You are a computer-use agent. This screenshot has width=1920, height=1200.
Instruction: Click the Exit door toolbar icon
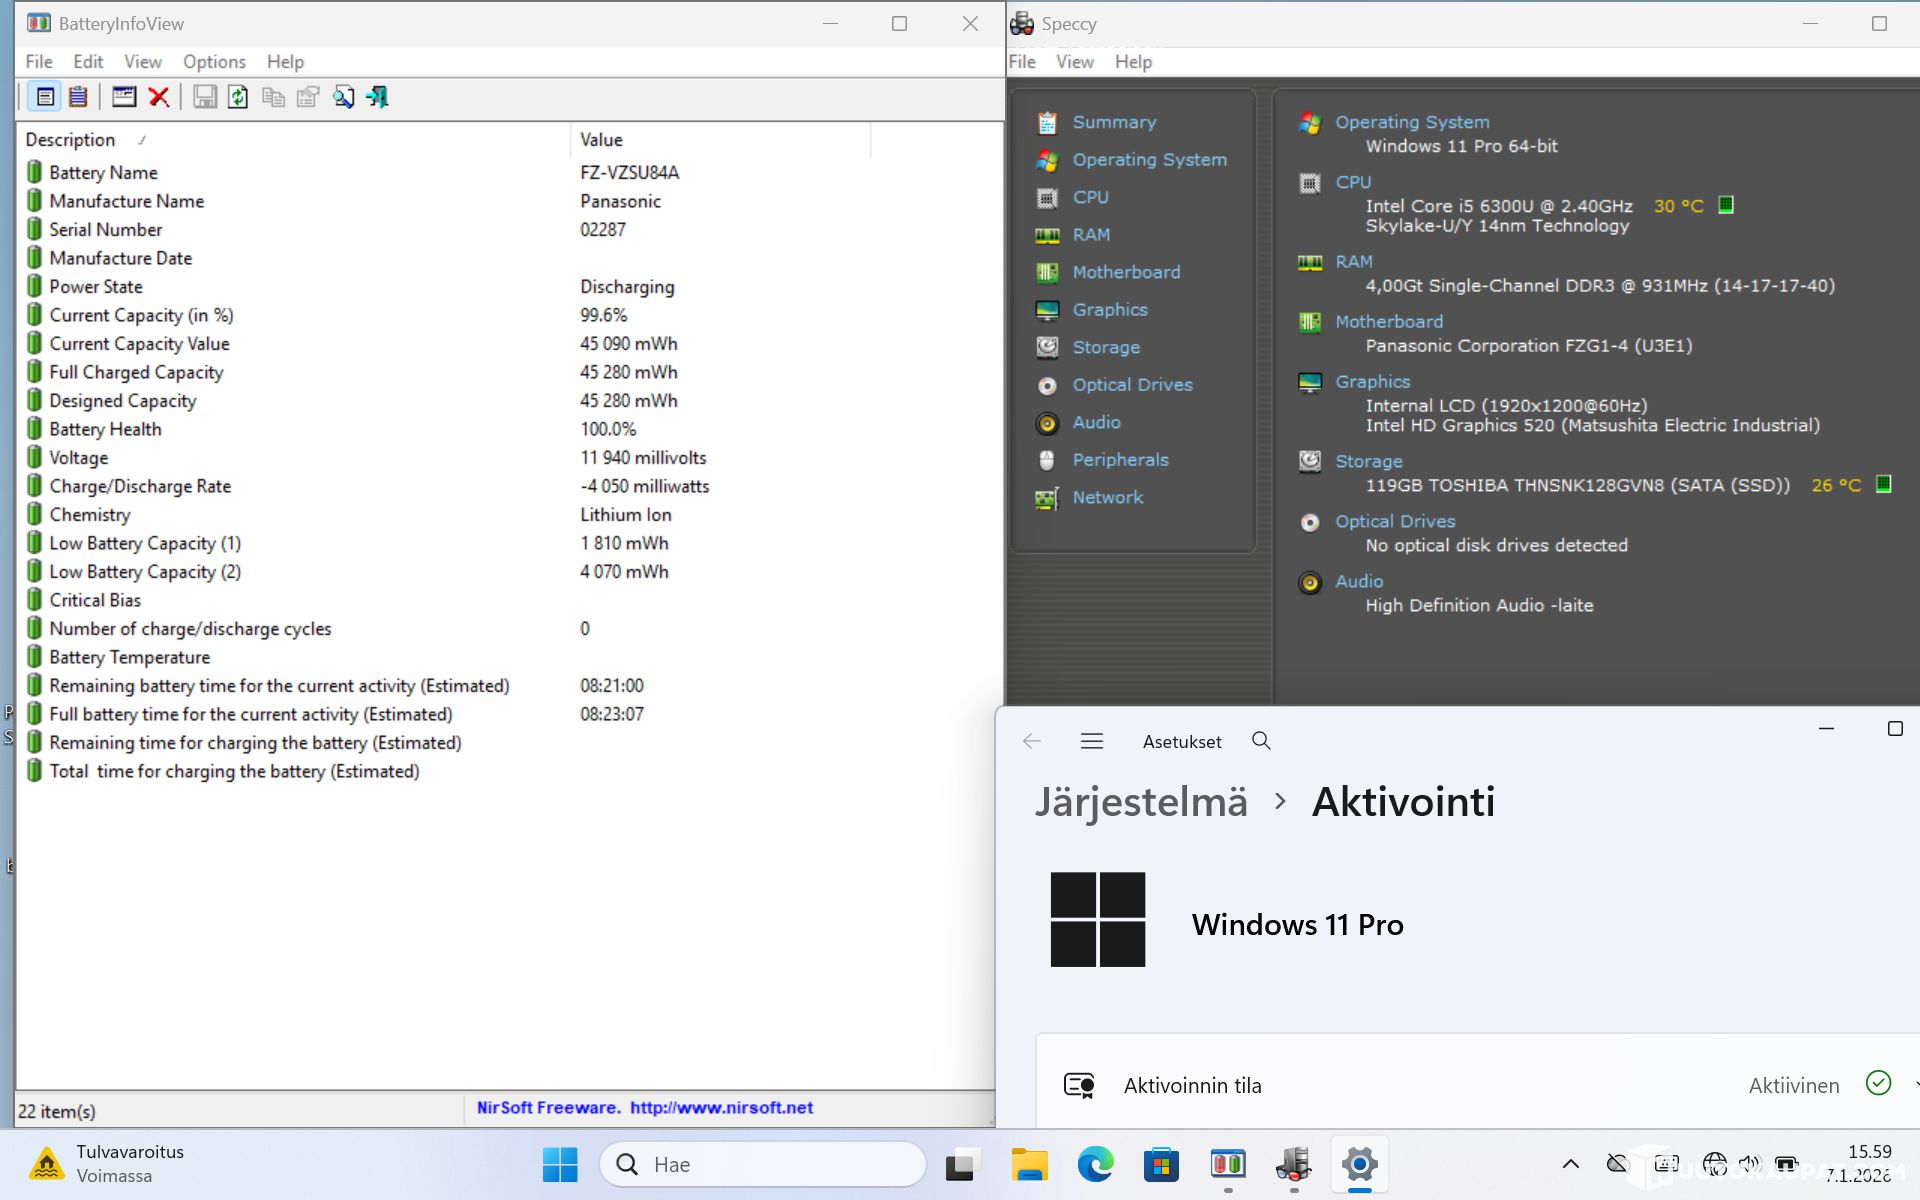[x=377, y=97]
